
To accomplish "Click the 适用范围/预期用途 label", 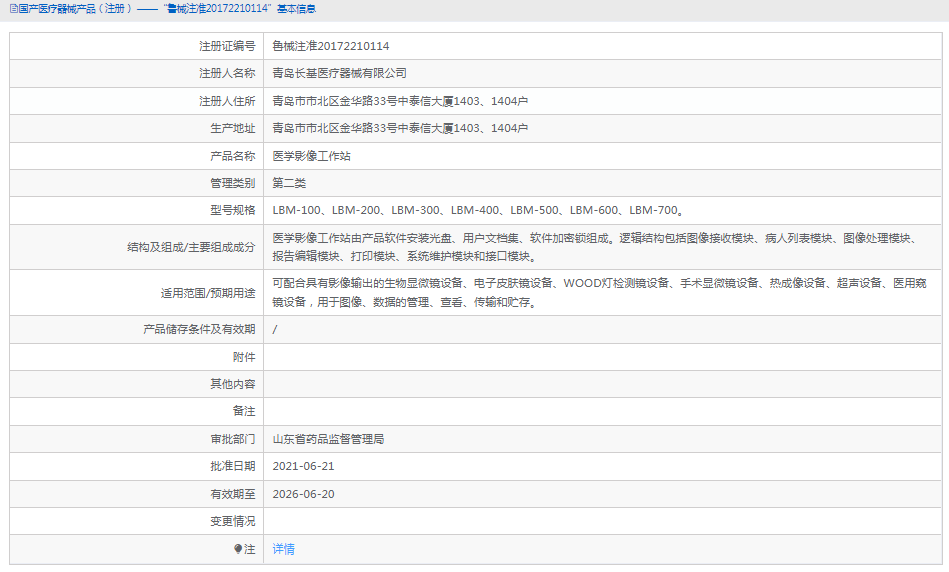I will tap(208, 293).
